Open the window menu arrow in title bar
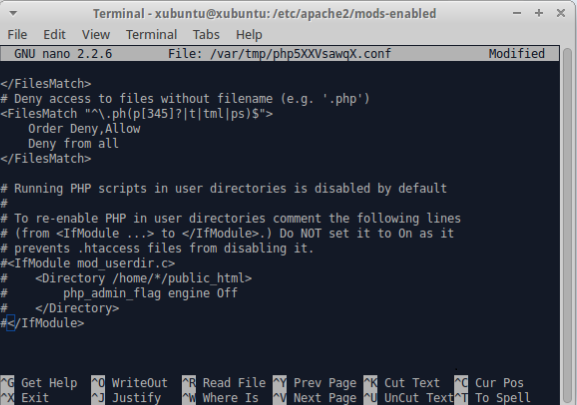577x405 pixels. (13, 14)
